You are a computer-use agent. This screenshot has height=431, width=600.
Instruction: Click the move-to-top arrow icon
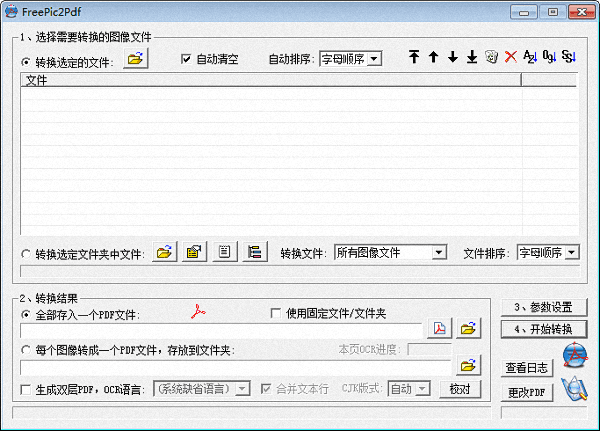click(x=414, y=58)
